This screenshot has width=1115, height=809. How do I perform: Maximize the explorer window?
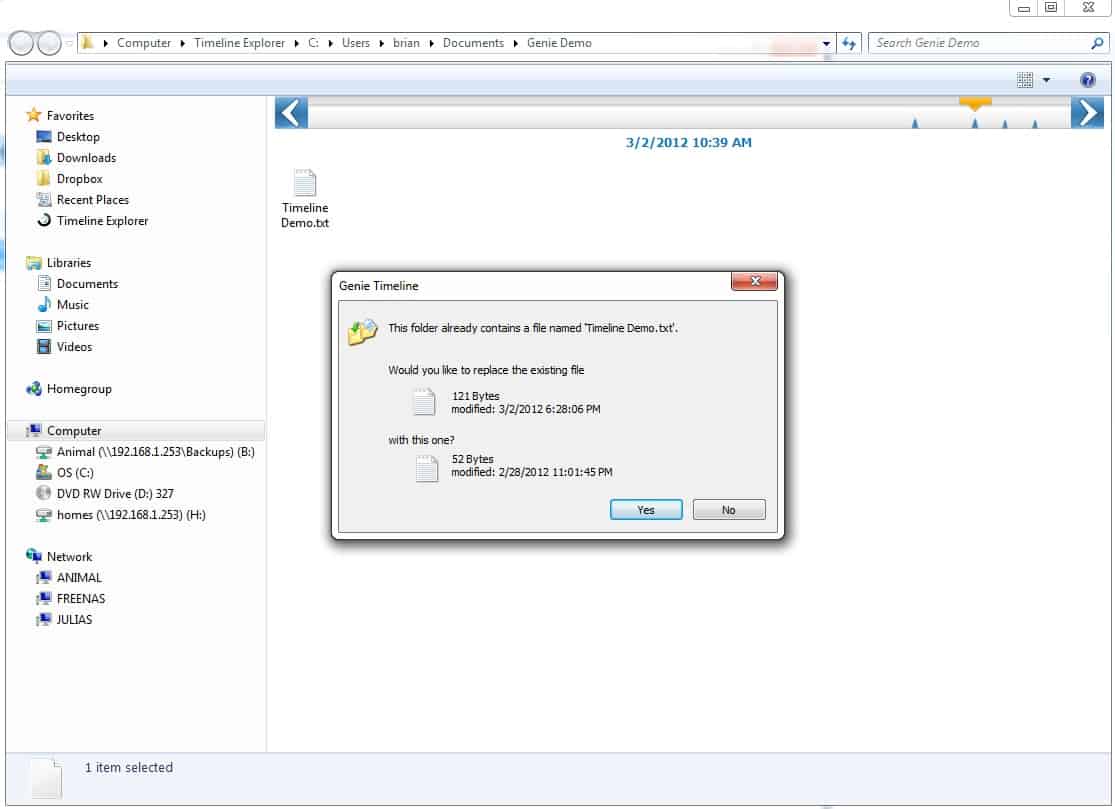point(1051,7)
